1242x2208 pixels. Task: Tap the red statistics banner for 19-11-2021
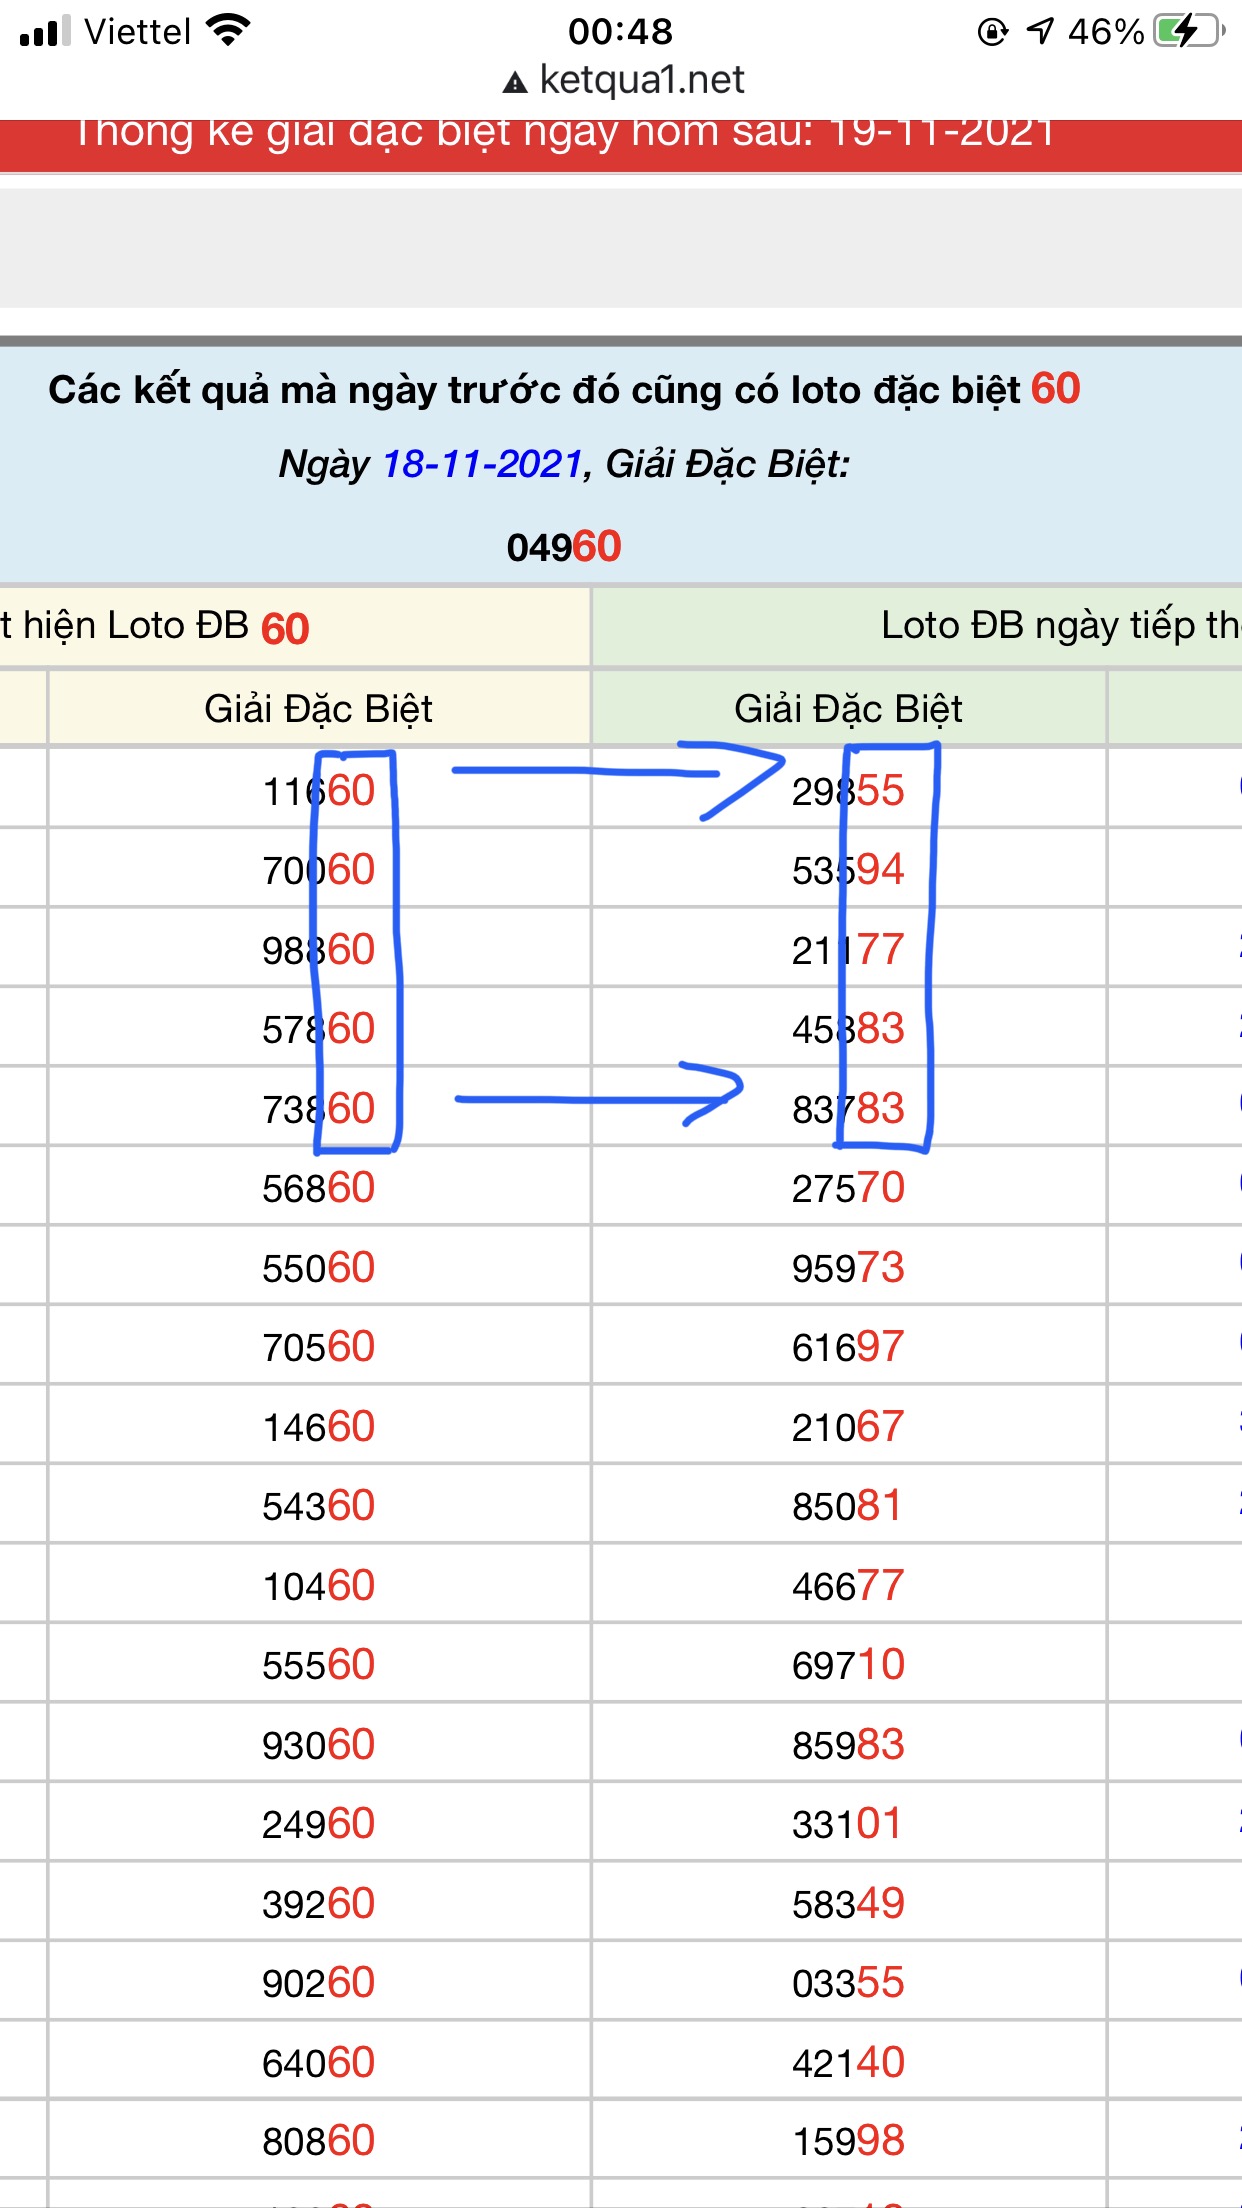(620, 140)
